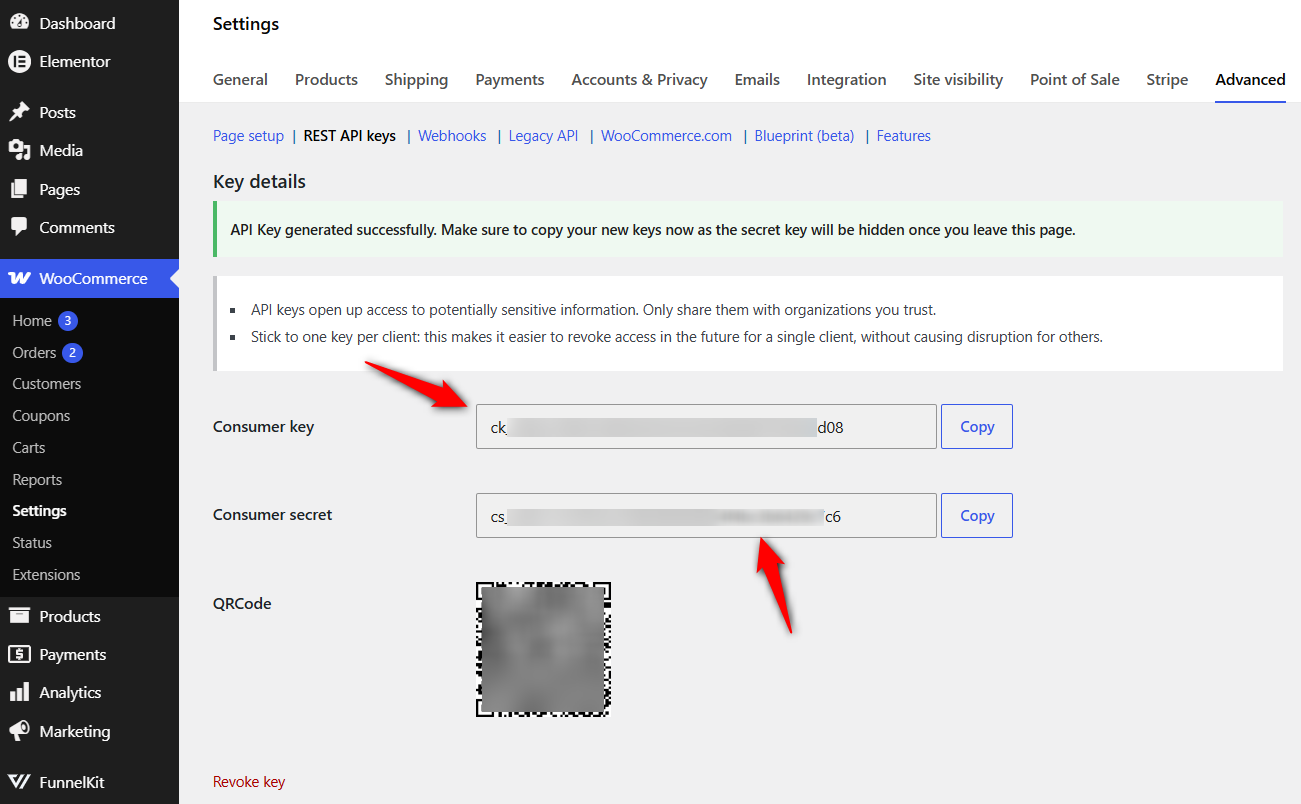Open the Integration tab
The height and width of the screenshot is (804, 1301).
click(847, 79)
